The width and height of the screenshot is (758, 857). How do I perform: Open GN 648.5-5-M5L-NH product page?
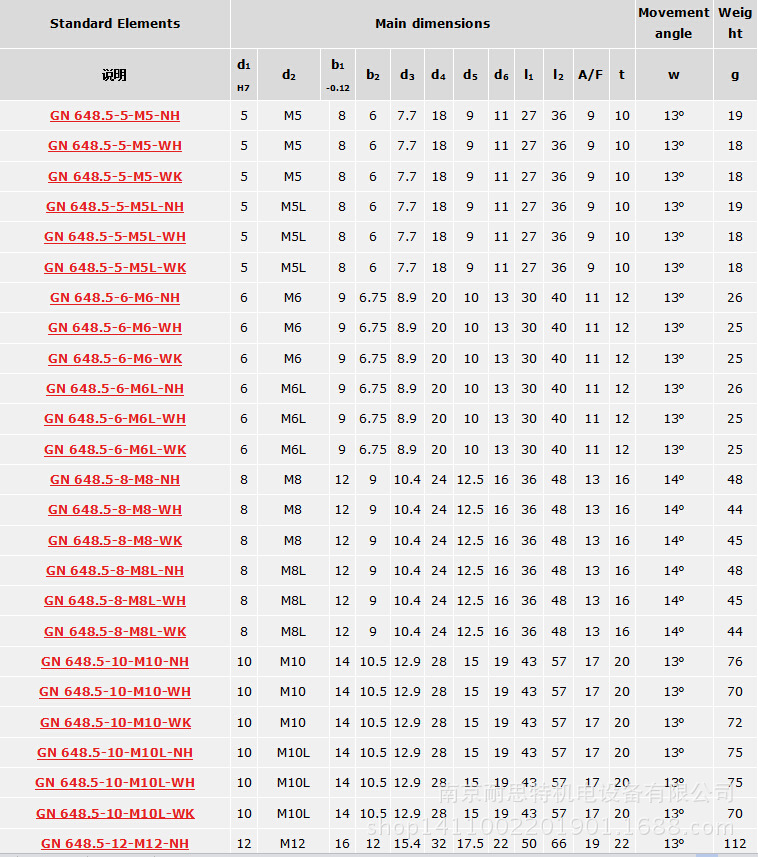pos(115,206)
